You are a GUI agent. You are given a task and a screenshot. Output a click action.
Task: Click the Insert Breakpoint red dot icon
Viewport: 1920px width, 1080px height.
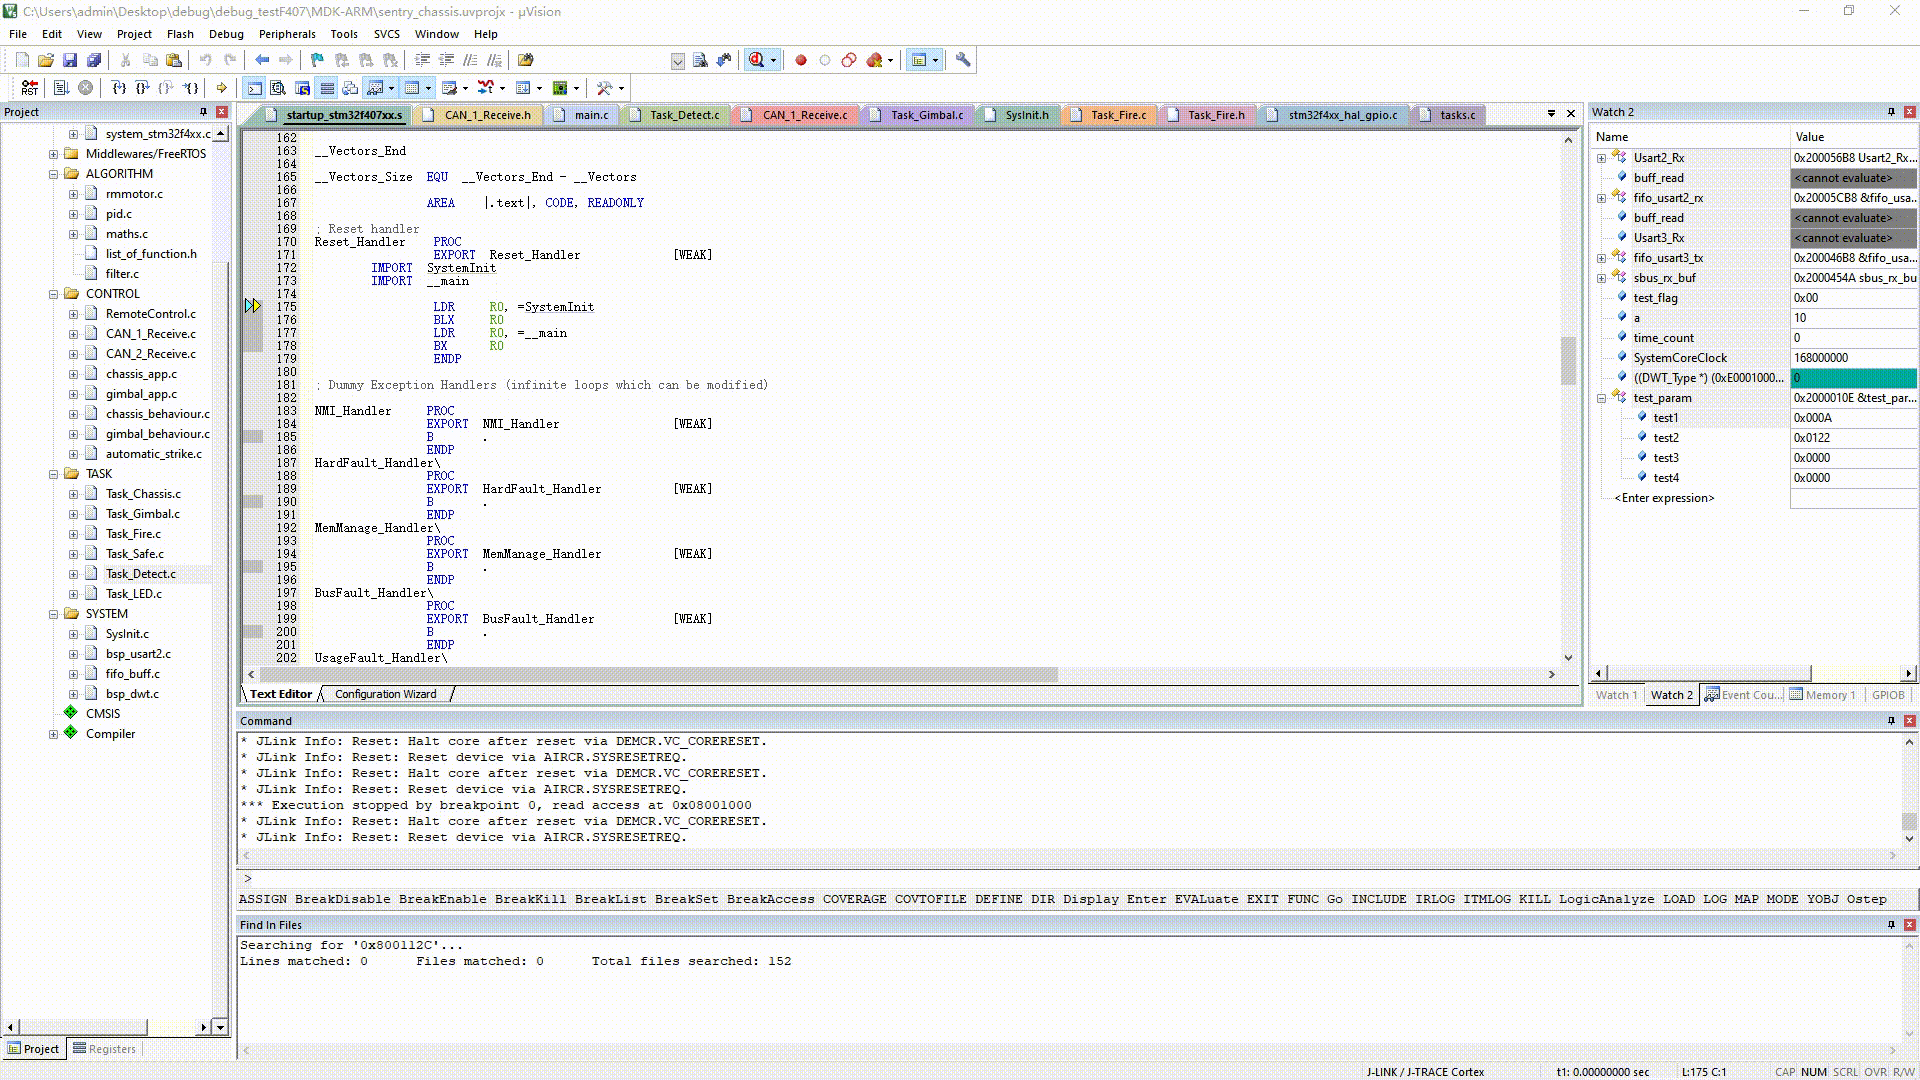pos(800,60)
